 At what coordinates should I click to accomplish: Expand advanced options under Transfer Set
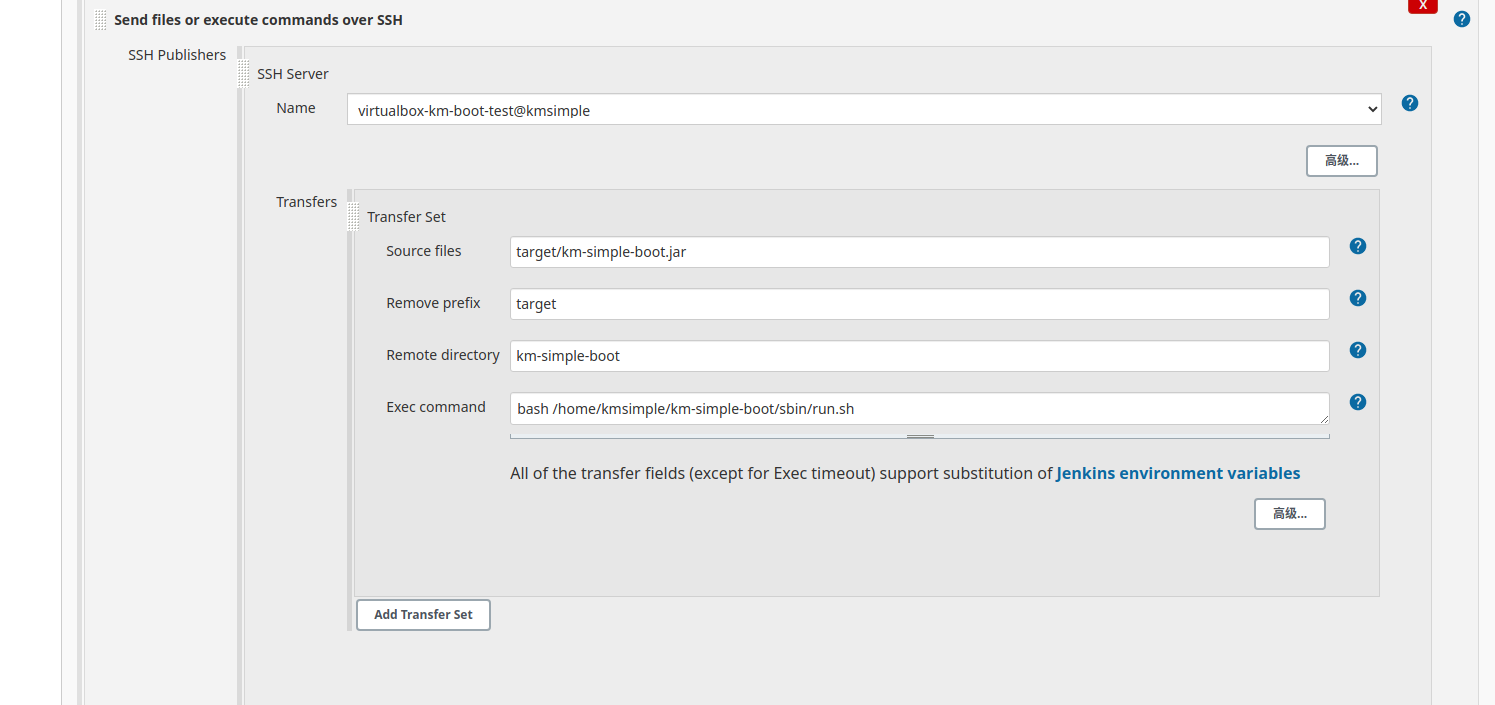coord(1289,514)
